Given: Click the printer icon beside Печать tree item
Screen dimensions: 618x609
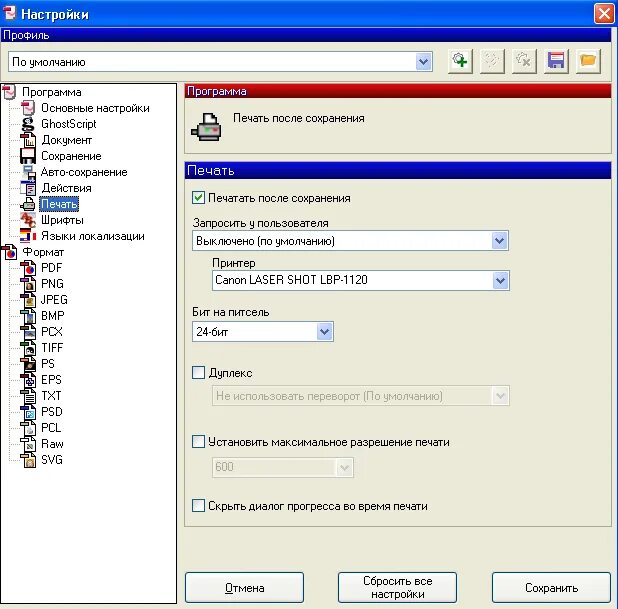Looking at the screenshot, I should tap(28, 204).
